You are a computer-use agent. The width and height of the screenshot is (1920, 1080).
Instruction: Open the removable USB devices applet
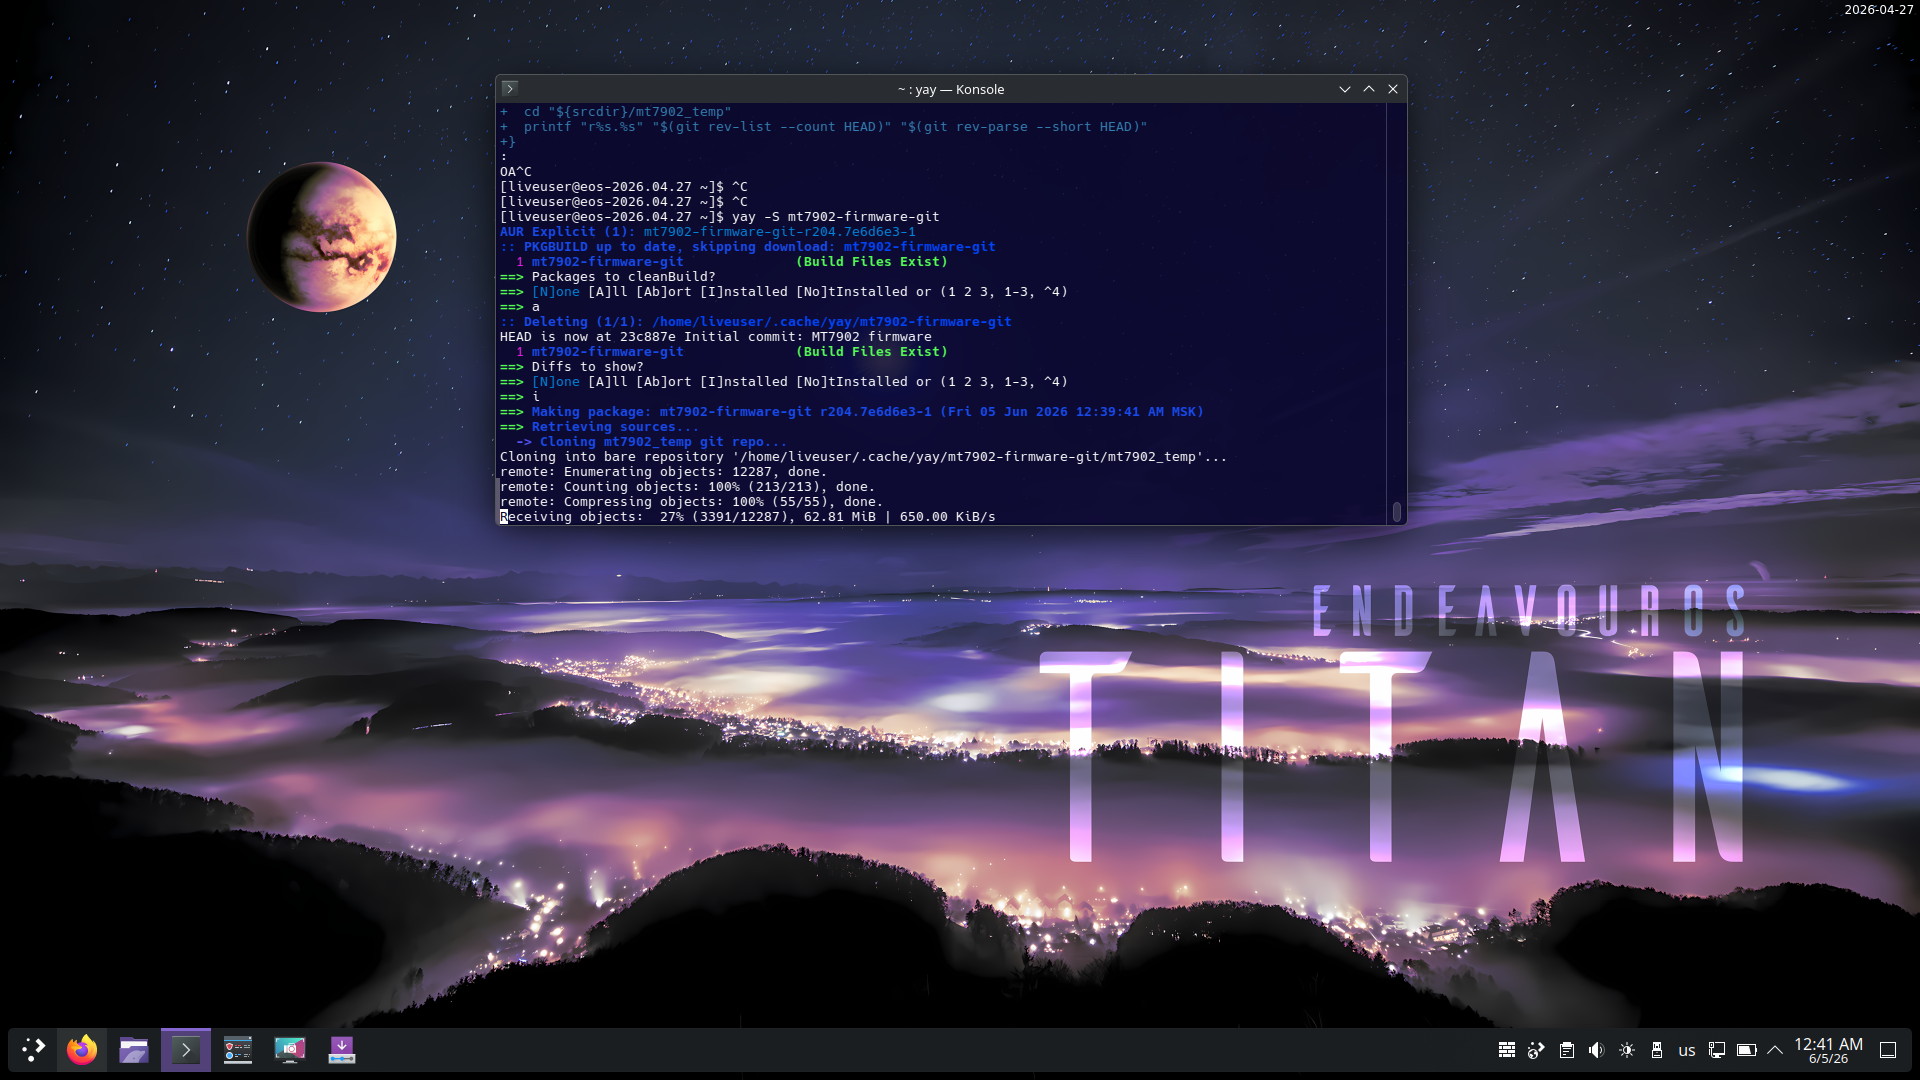1657,1050
